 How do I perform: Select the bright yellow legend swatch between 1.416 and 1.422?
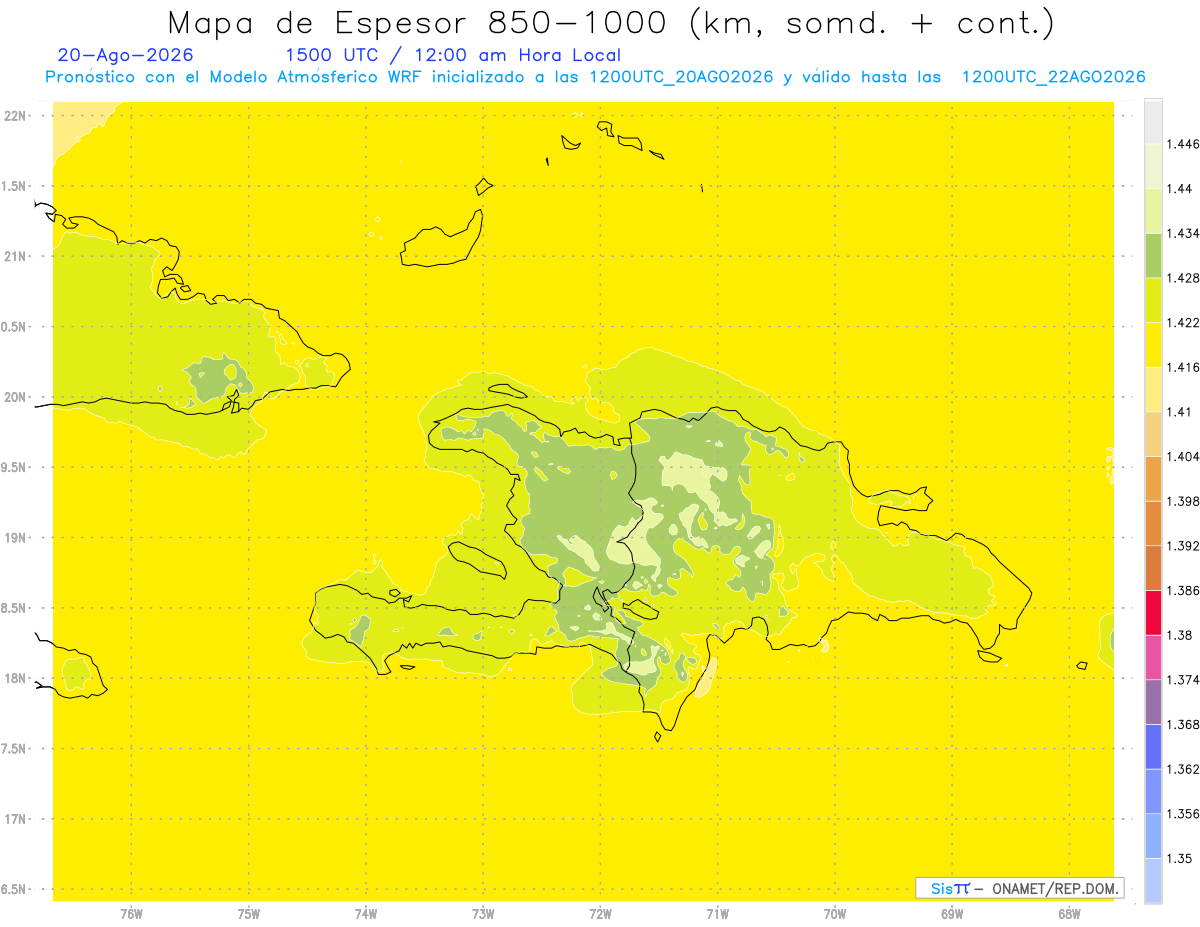(x=1153, y=344)
